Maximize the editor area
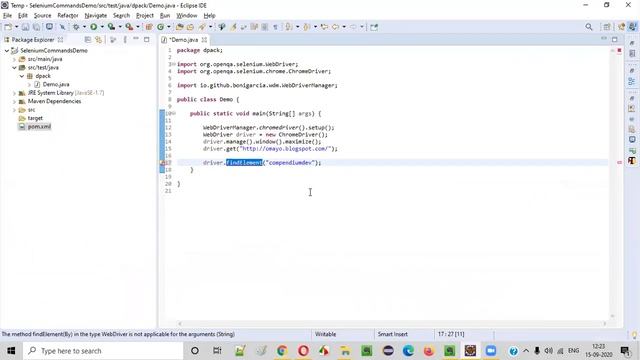The height and width of the screenshot is (360, 640). pos(615,40)
